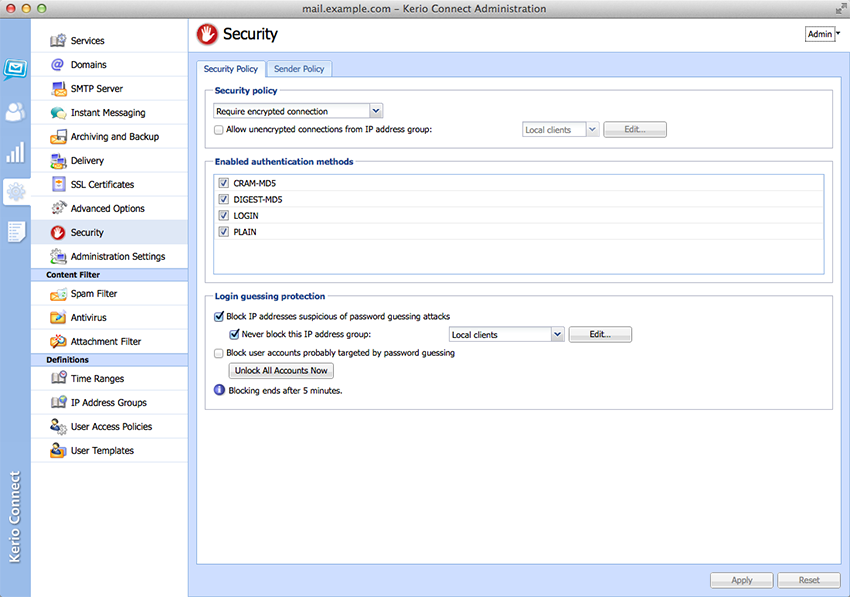
Task: Open the Admin user menu
Action: click(x=822, y=34)
